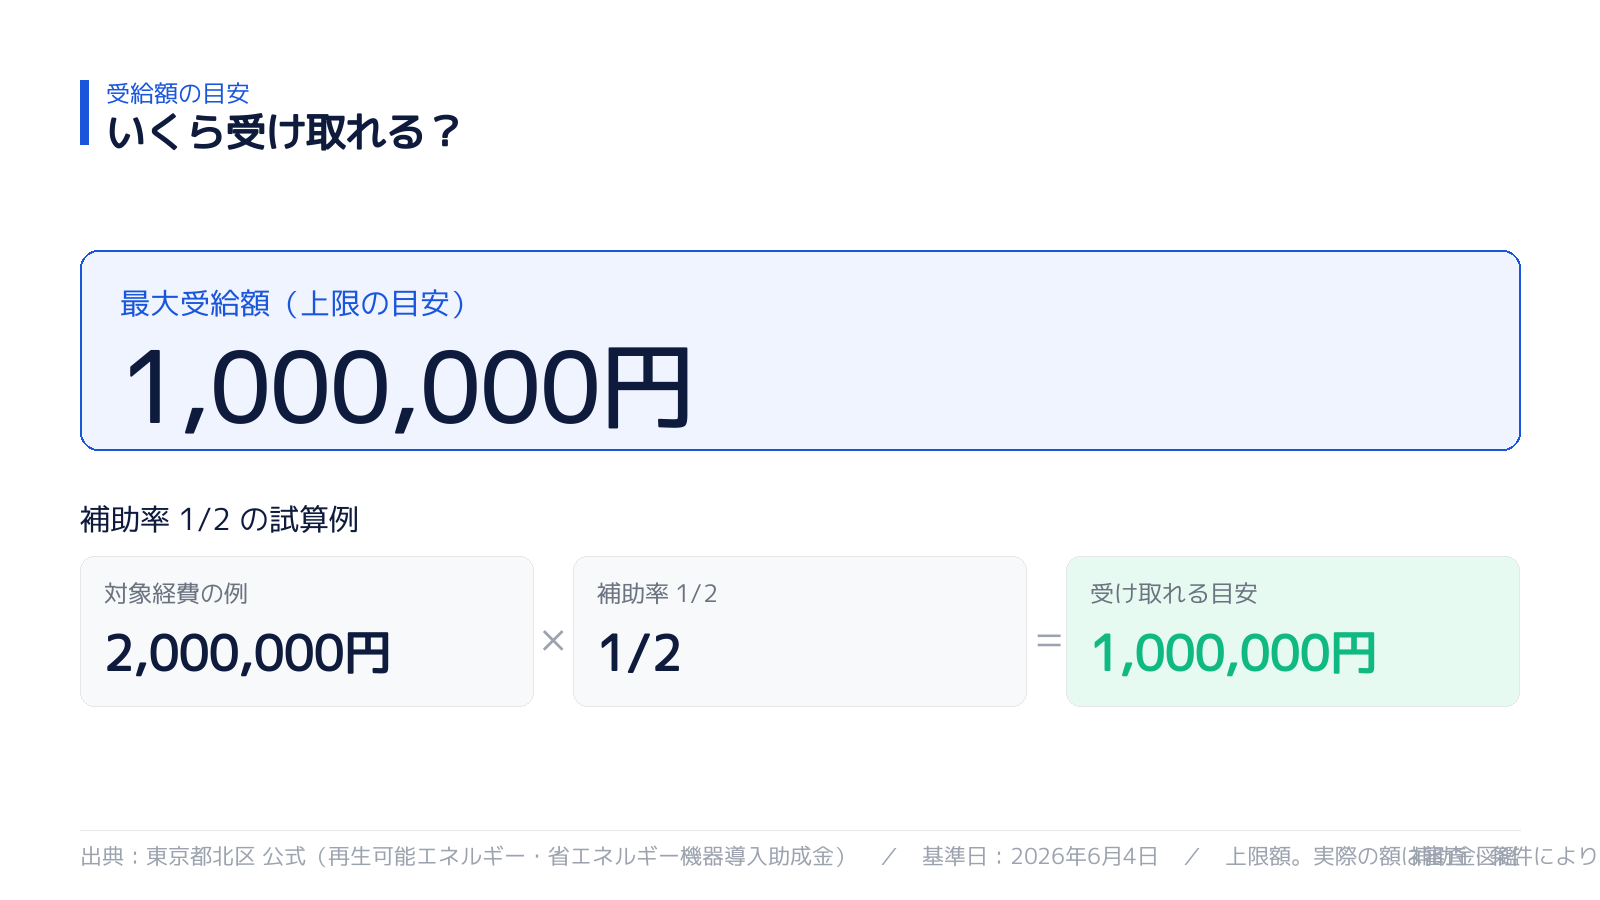Click the large 1/2 value
The width and height of the screenshot is (1600, 900).
pyautogui.click(x=639, y=653)
